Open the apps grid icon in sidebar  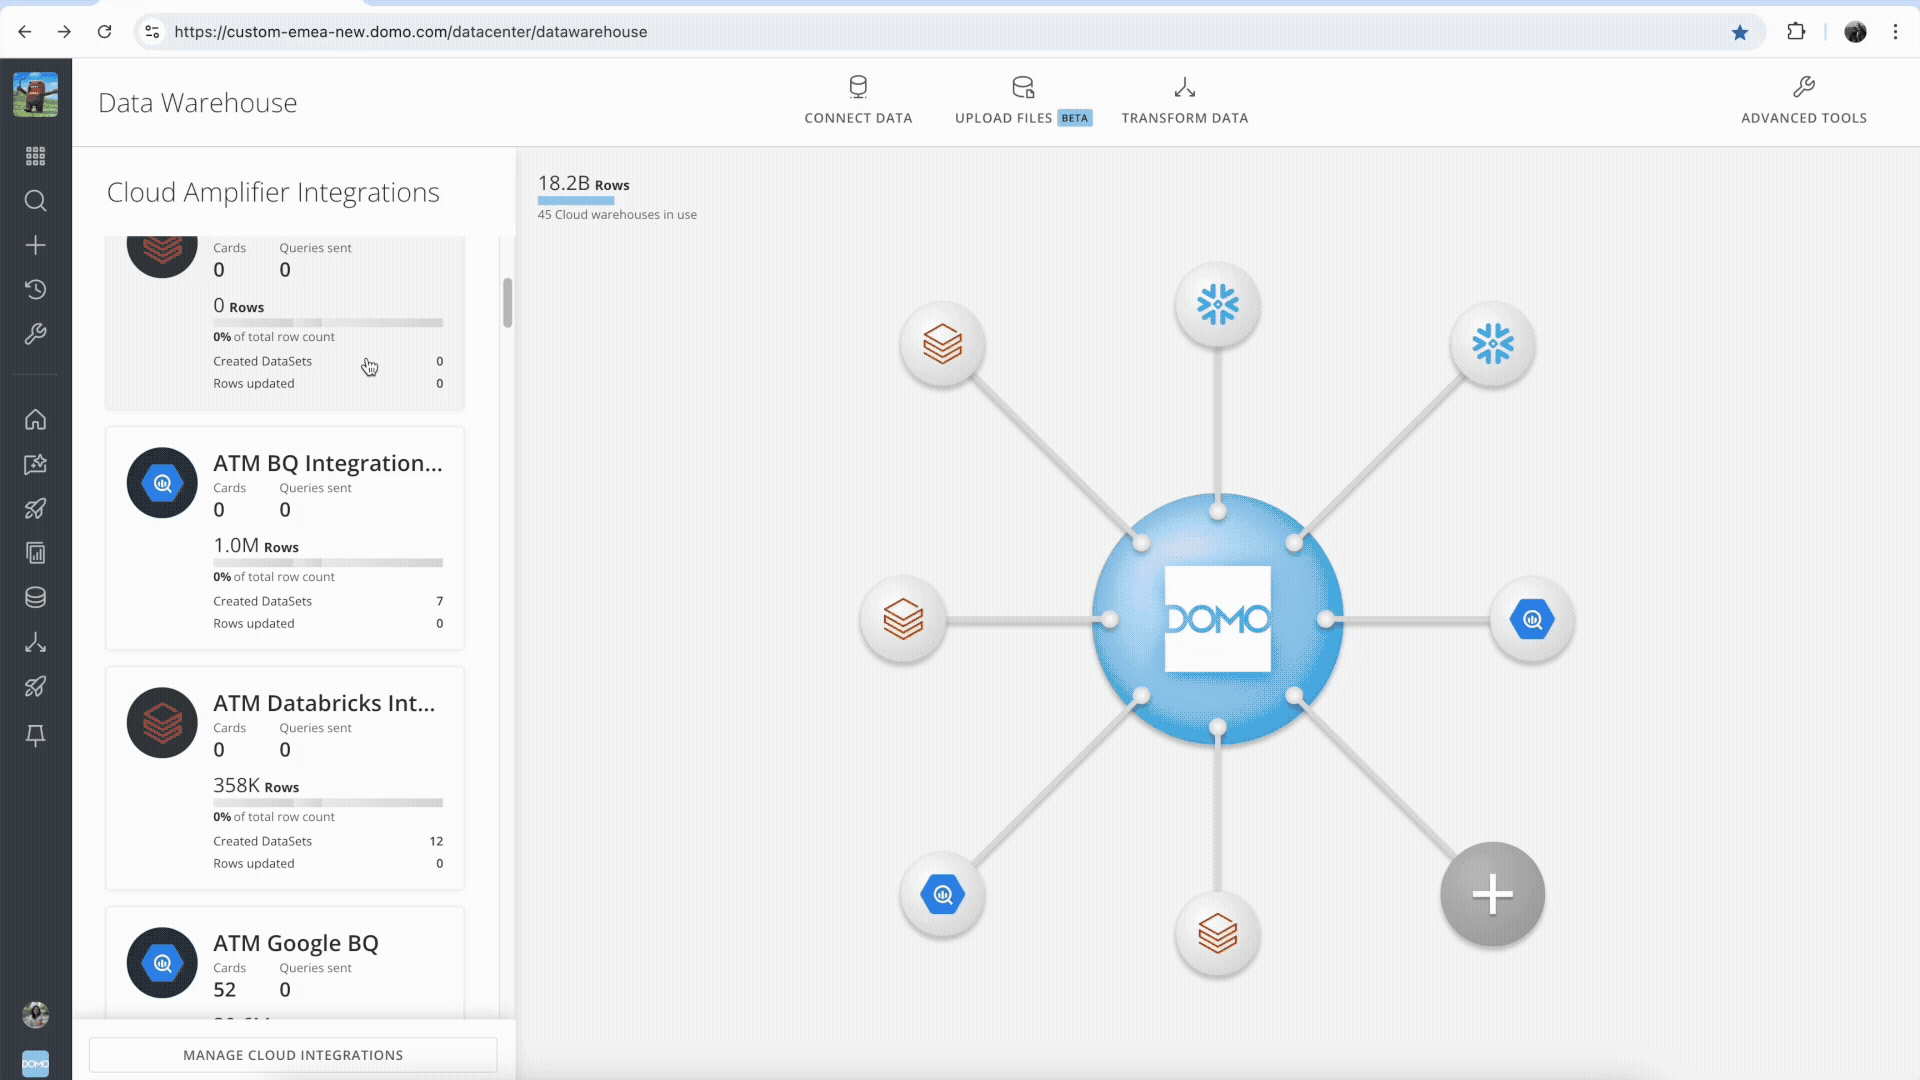[35, 156]
